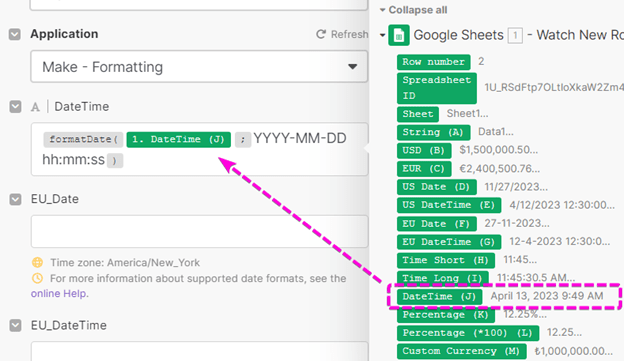This screenshot has height=361, width=624.
Task: Select the US Date (D) variable pill
Action: [437, 187]
